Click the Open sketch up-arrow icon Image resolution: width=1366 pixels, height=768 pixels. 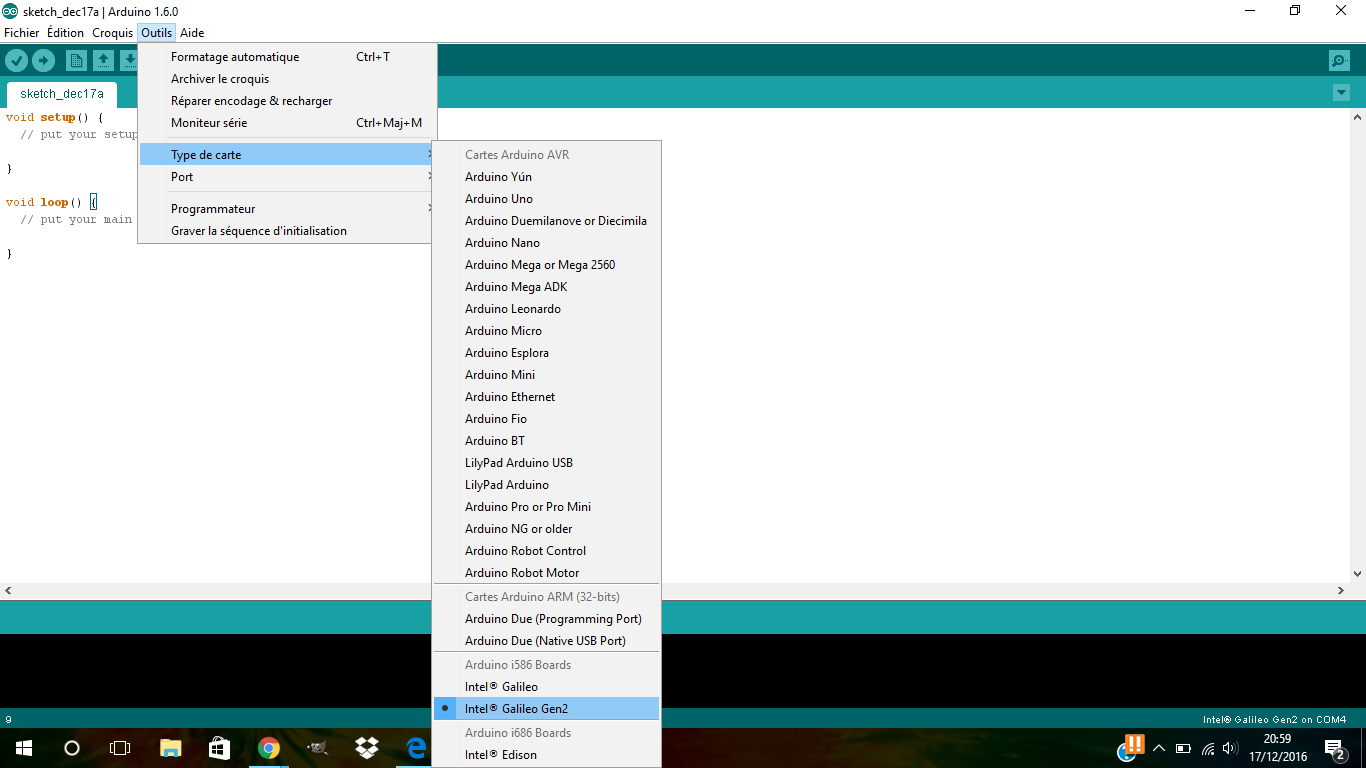coord(103,61)
